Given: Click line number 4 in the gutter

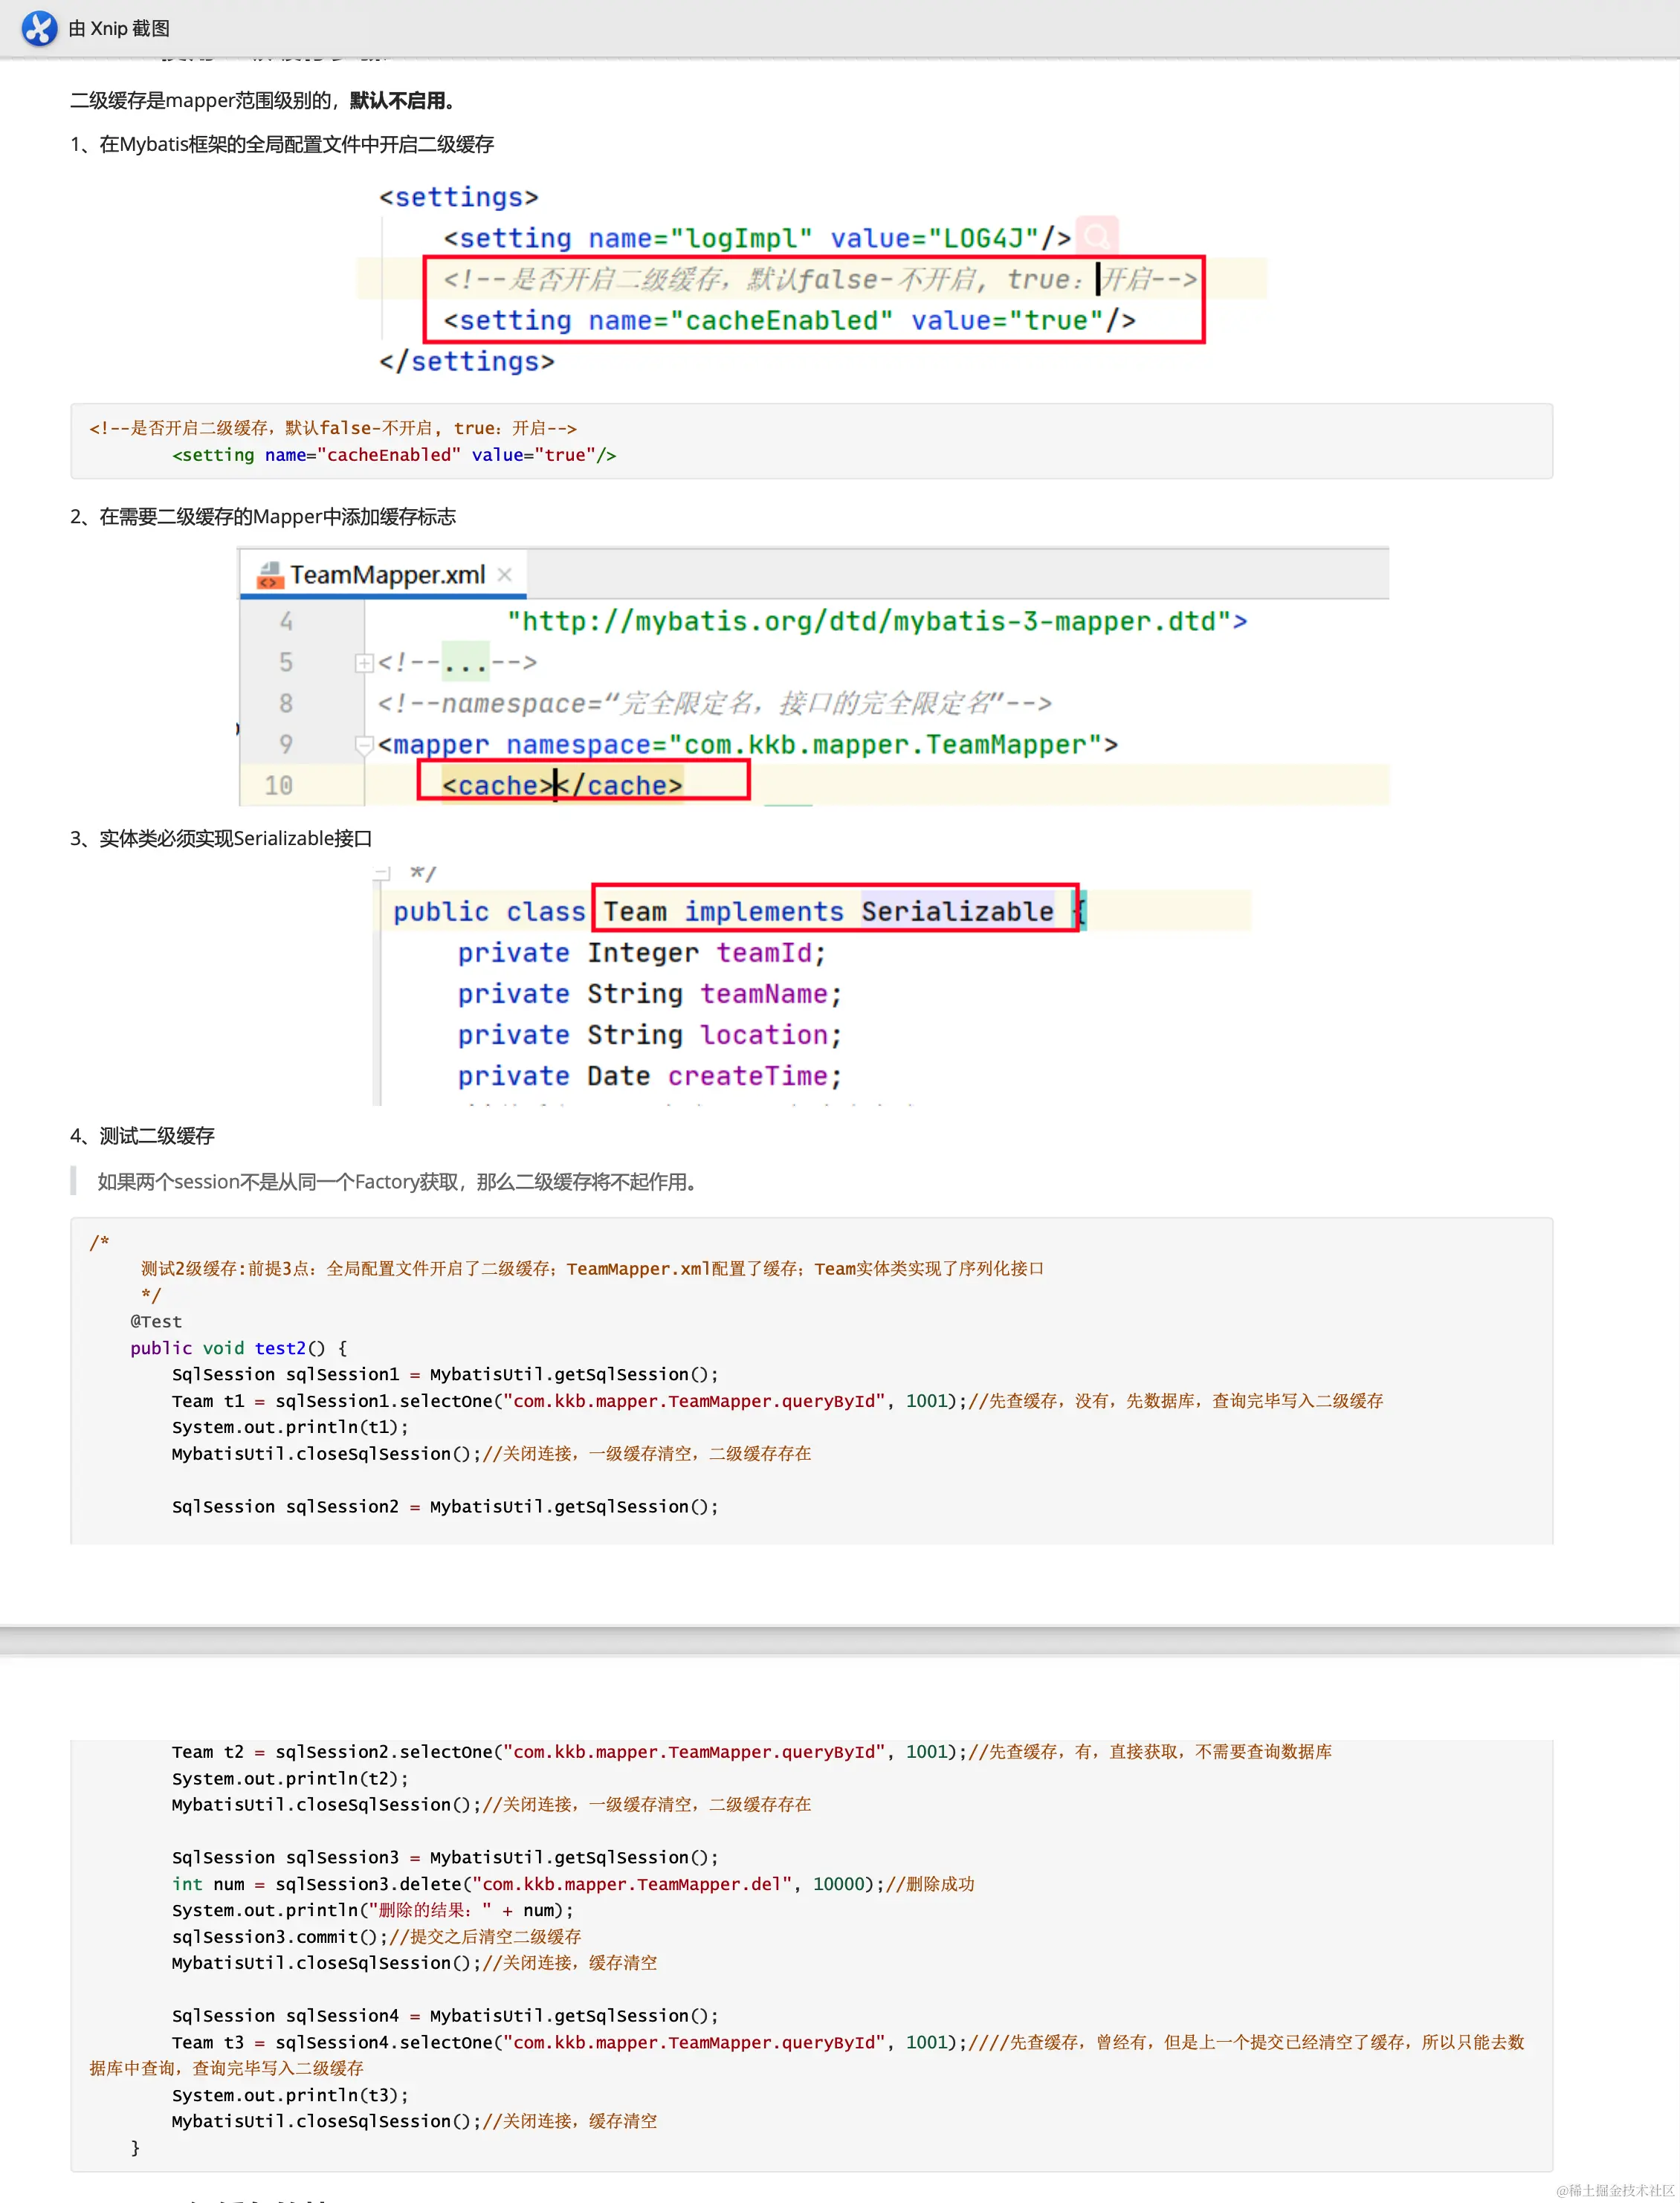Looking at the screenshot, I should [x=286, y=621].
